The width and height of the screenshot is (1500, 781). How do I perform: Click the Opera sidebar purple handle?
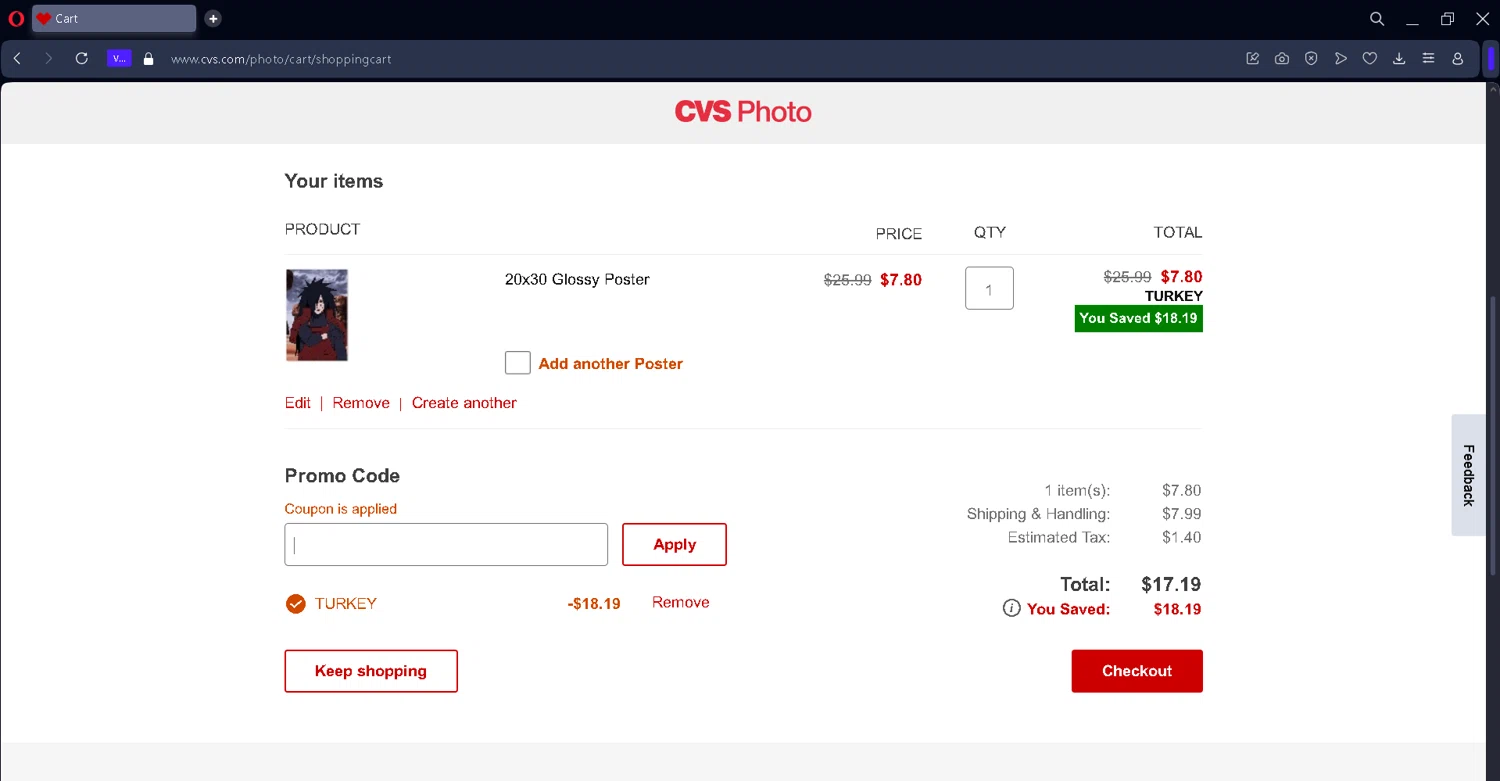pos(1491,59)
